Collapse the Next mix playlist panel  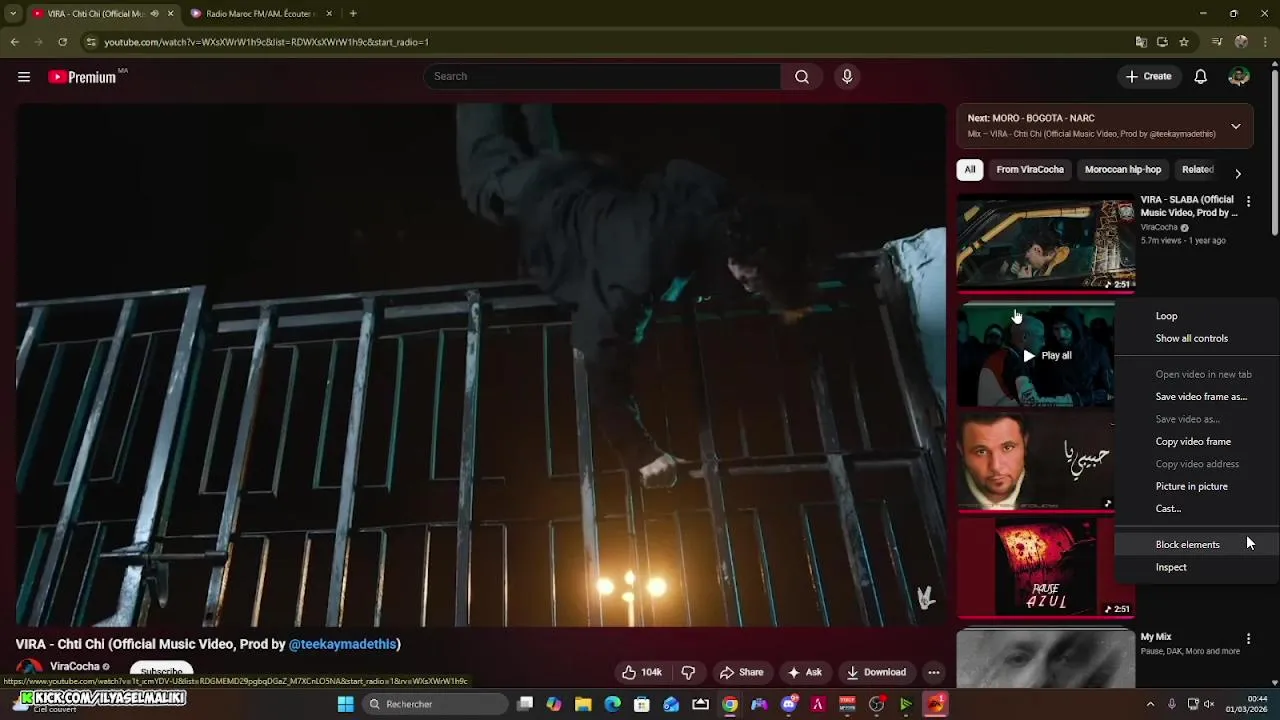tap(1236, 126)
